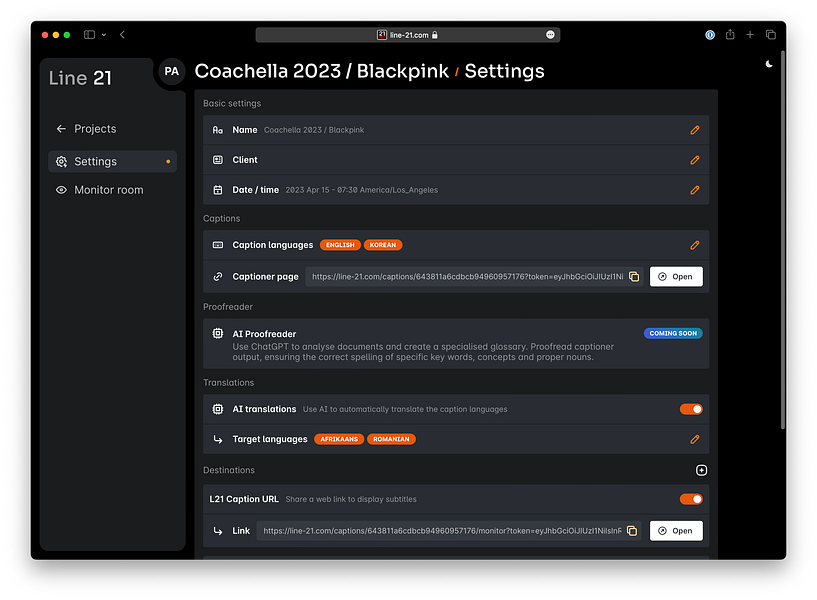Image resolution: width=817 pixels, height=600 pixels.
Task: Click the Safari share icon
Action: (730, 34)
